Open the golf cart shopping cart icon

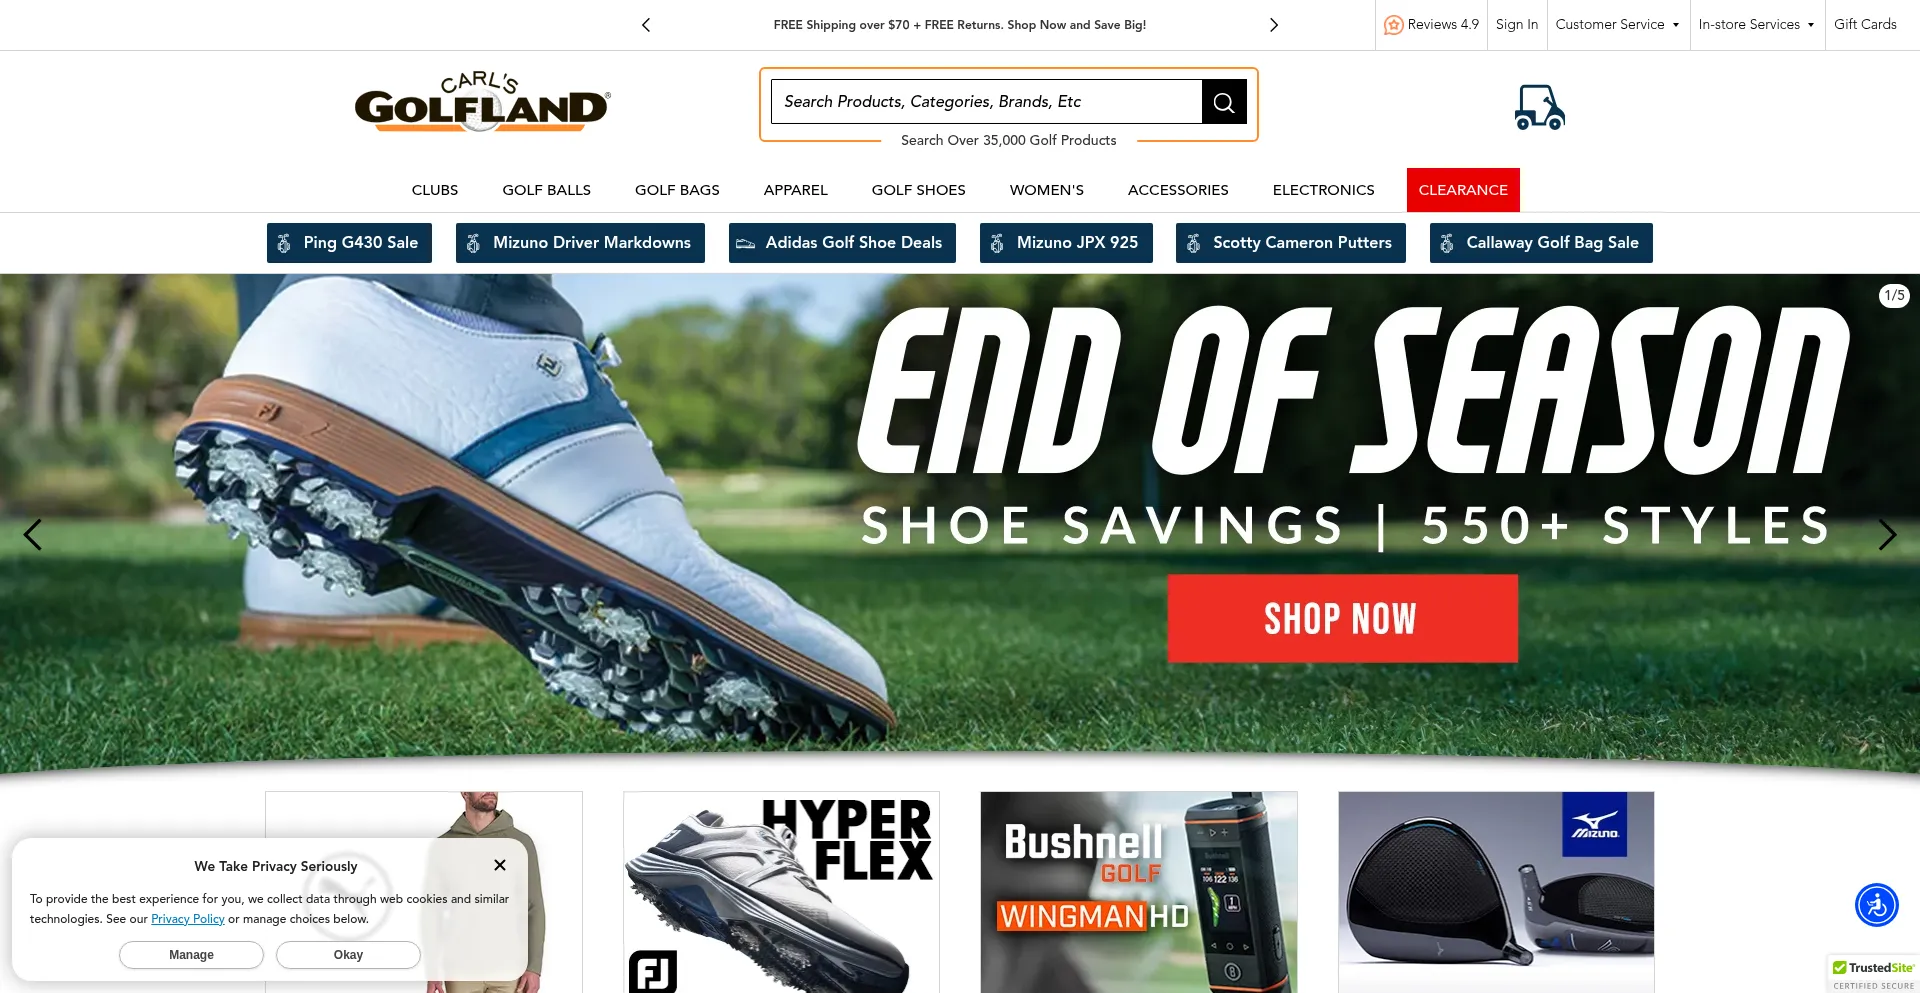[1539, 107]
